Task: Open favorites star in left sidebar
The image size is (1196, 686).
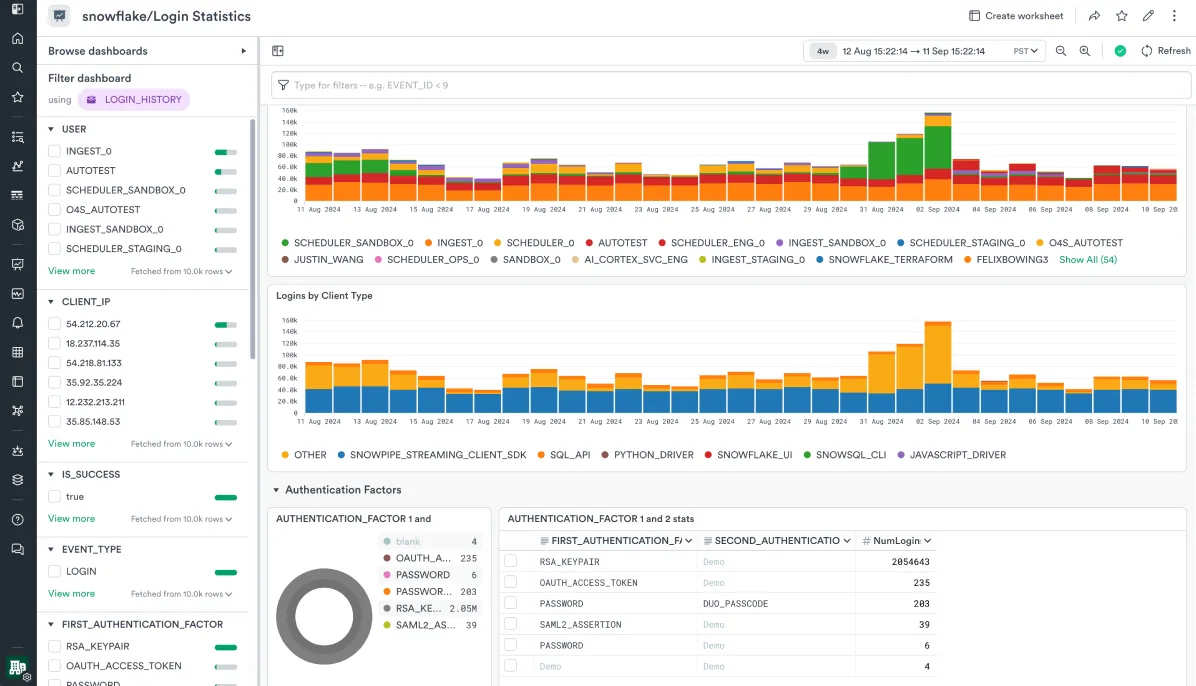Action: pos(18,97)
